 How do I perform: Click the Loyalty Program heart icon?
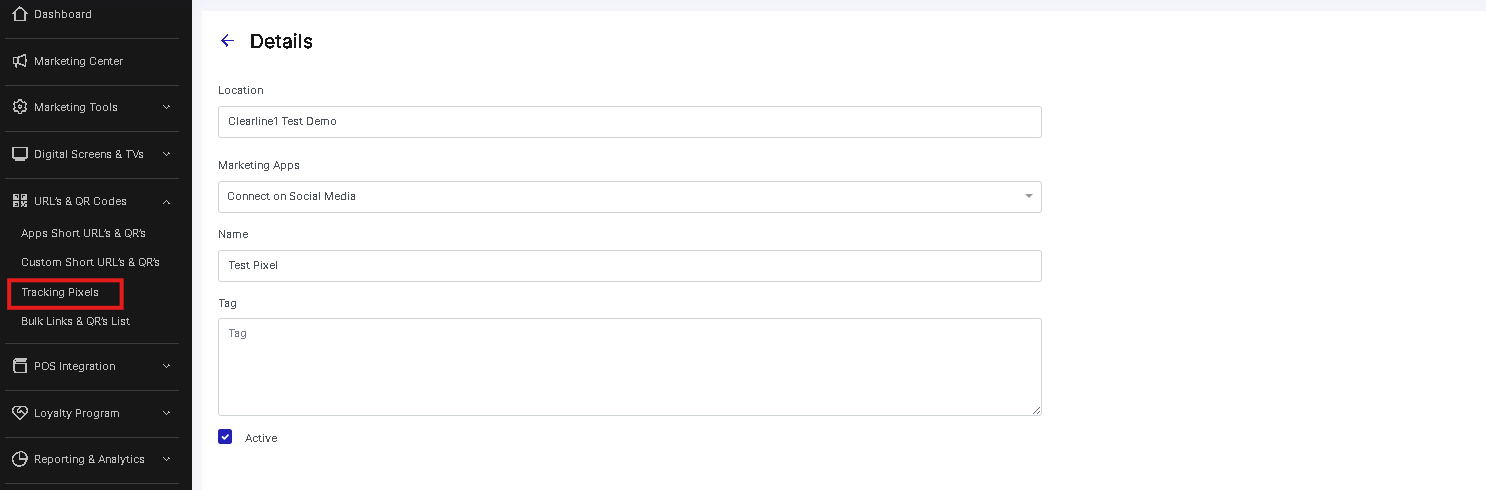point(19,413)
